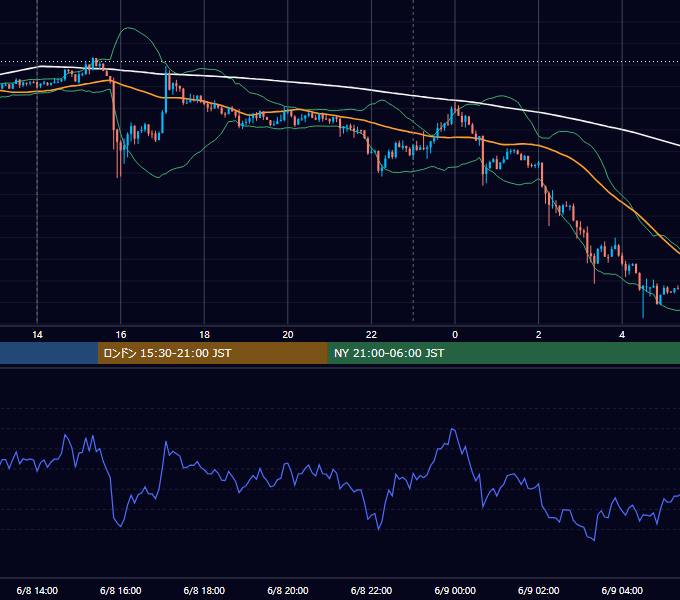Click the NY 21:00-06:00 JST session bar
This screenshot has width=680, height=600.
(x=503, y=353)
